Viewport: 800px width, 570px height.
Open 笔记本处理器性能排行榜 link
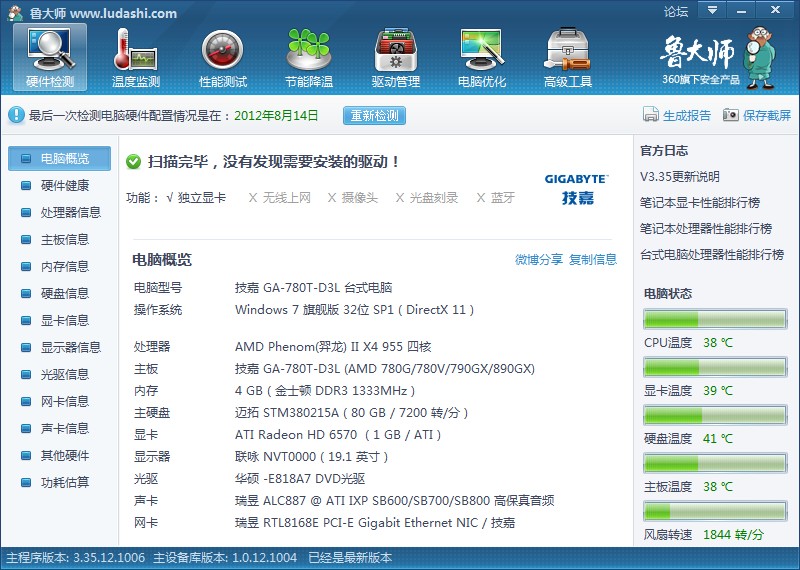click(x=706, y=229)
